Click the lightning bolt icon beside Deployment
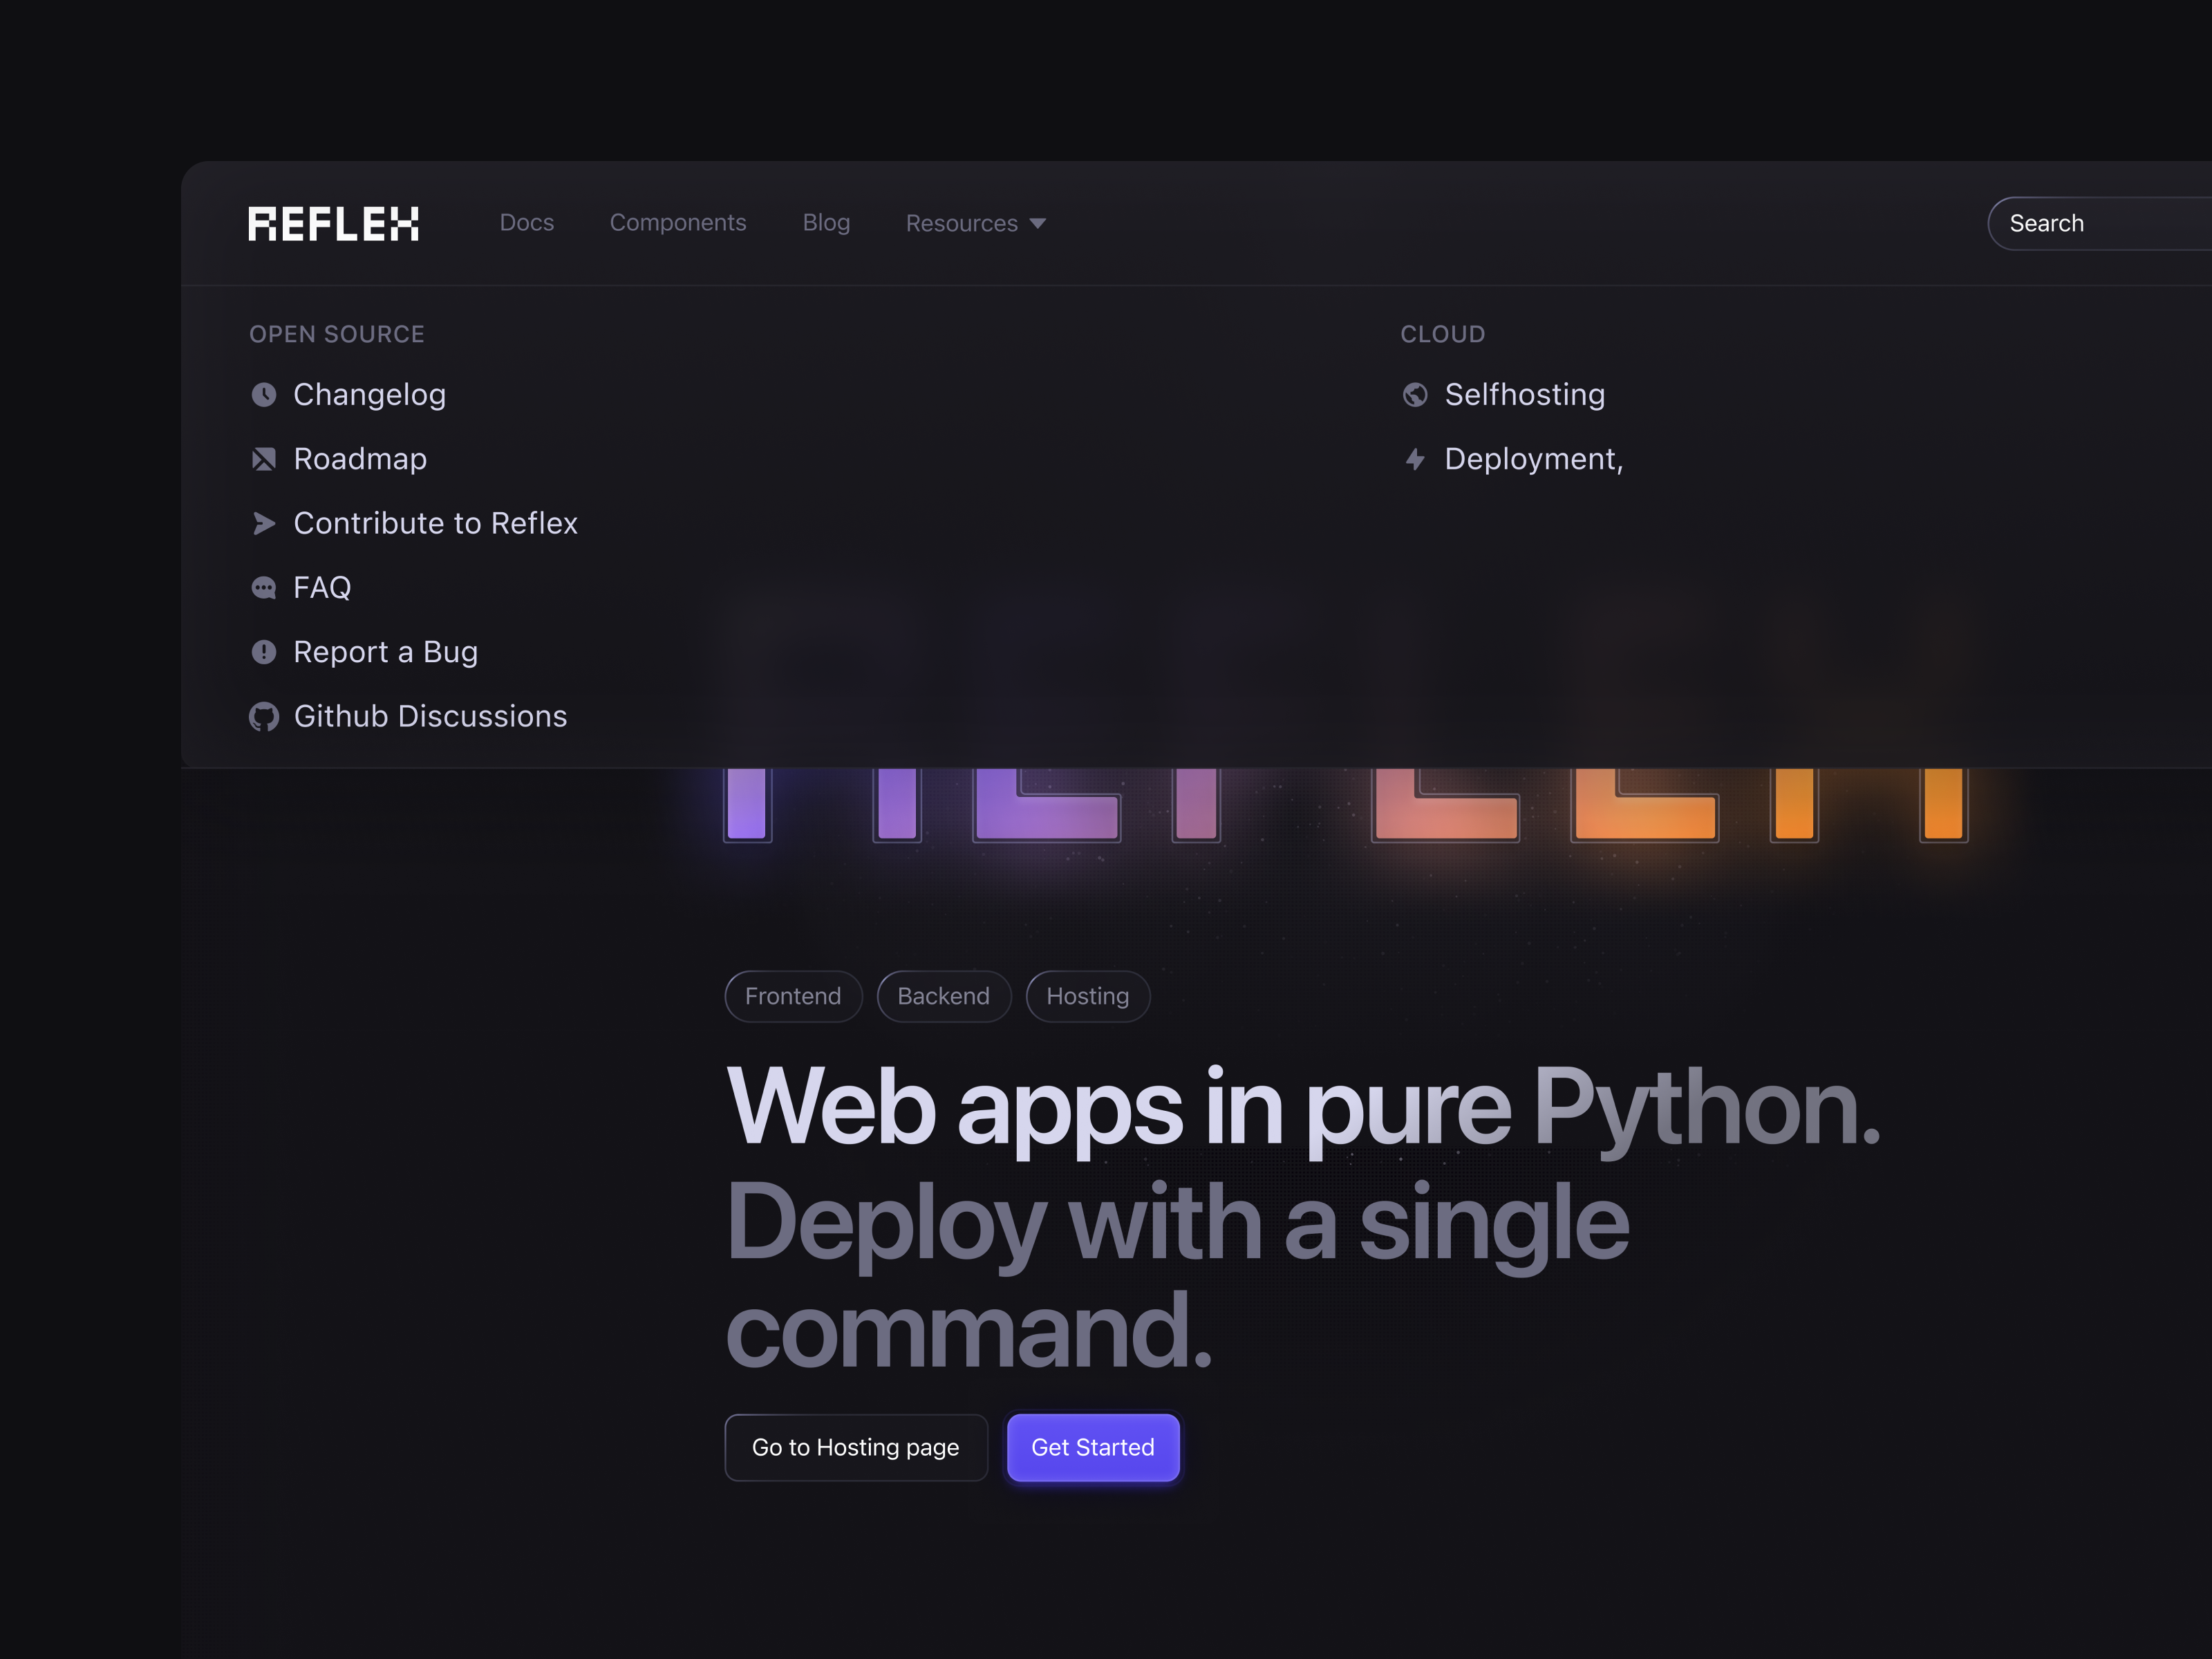Viewport: 2212px width, 1659px height. coord(1415,459)
